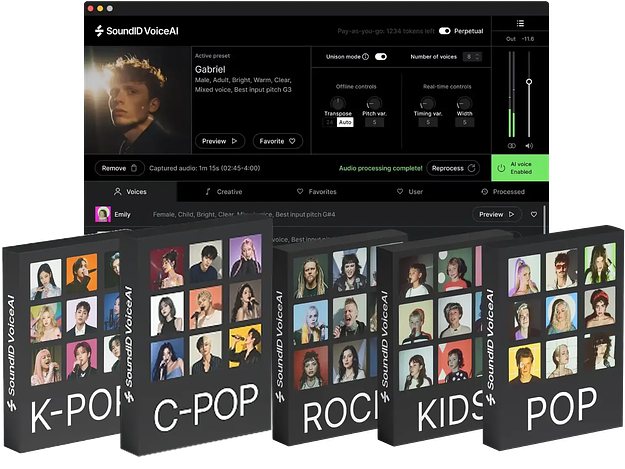Click the Transpose value field
Screen dimensions: 625x469
(330, 122)
